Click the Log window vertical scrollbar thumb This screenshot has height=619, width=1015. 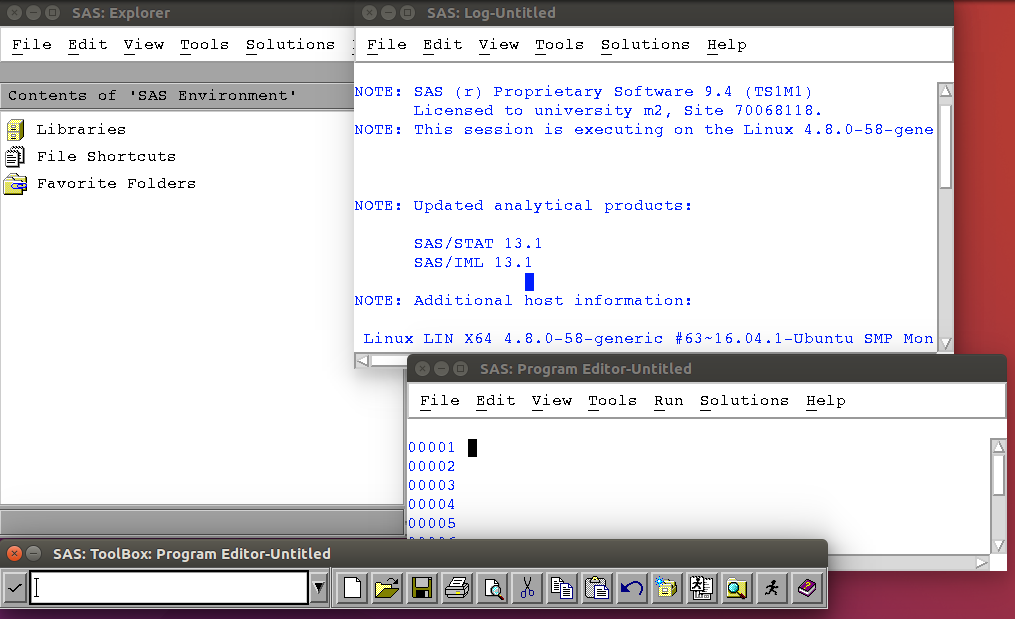pyautogui.click(x=946, y=145)
